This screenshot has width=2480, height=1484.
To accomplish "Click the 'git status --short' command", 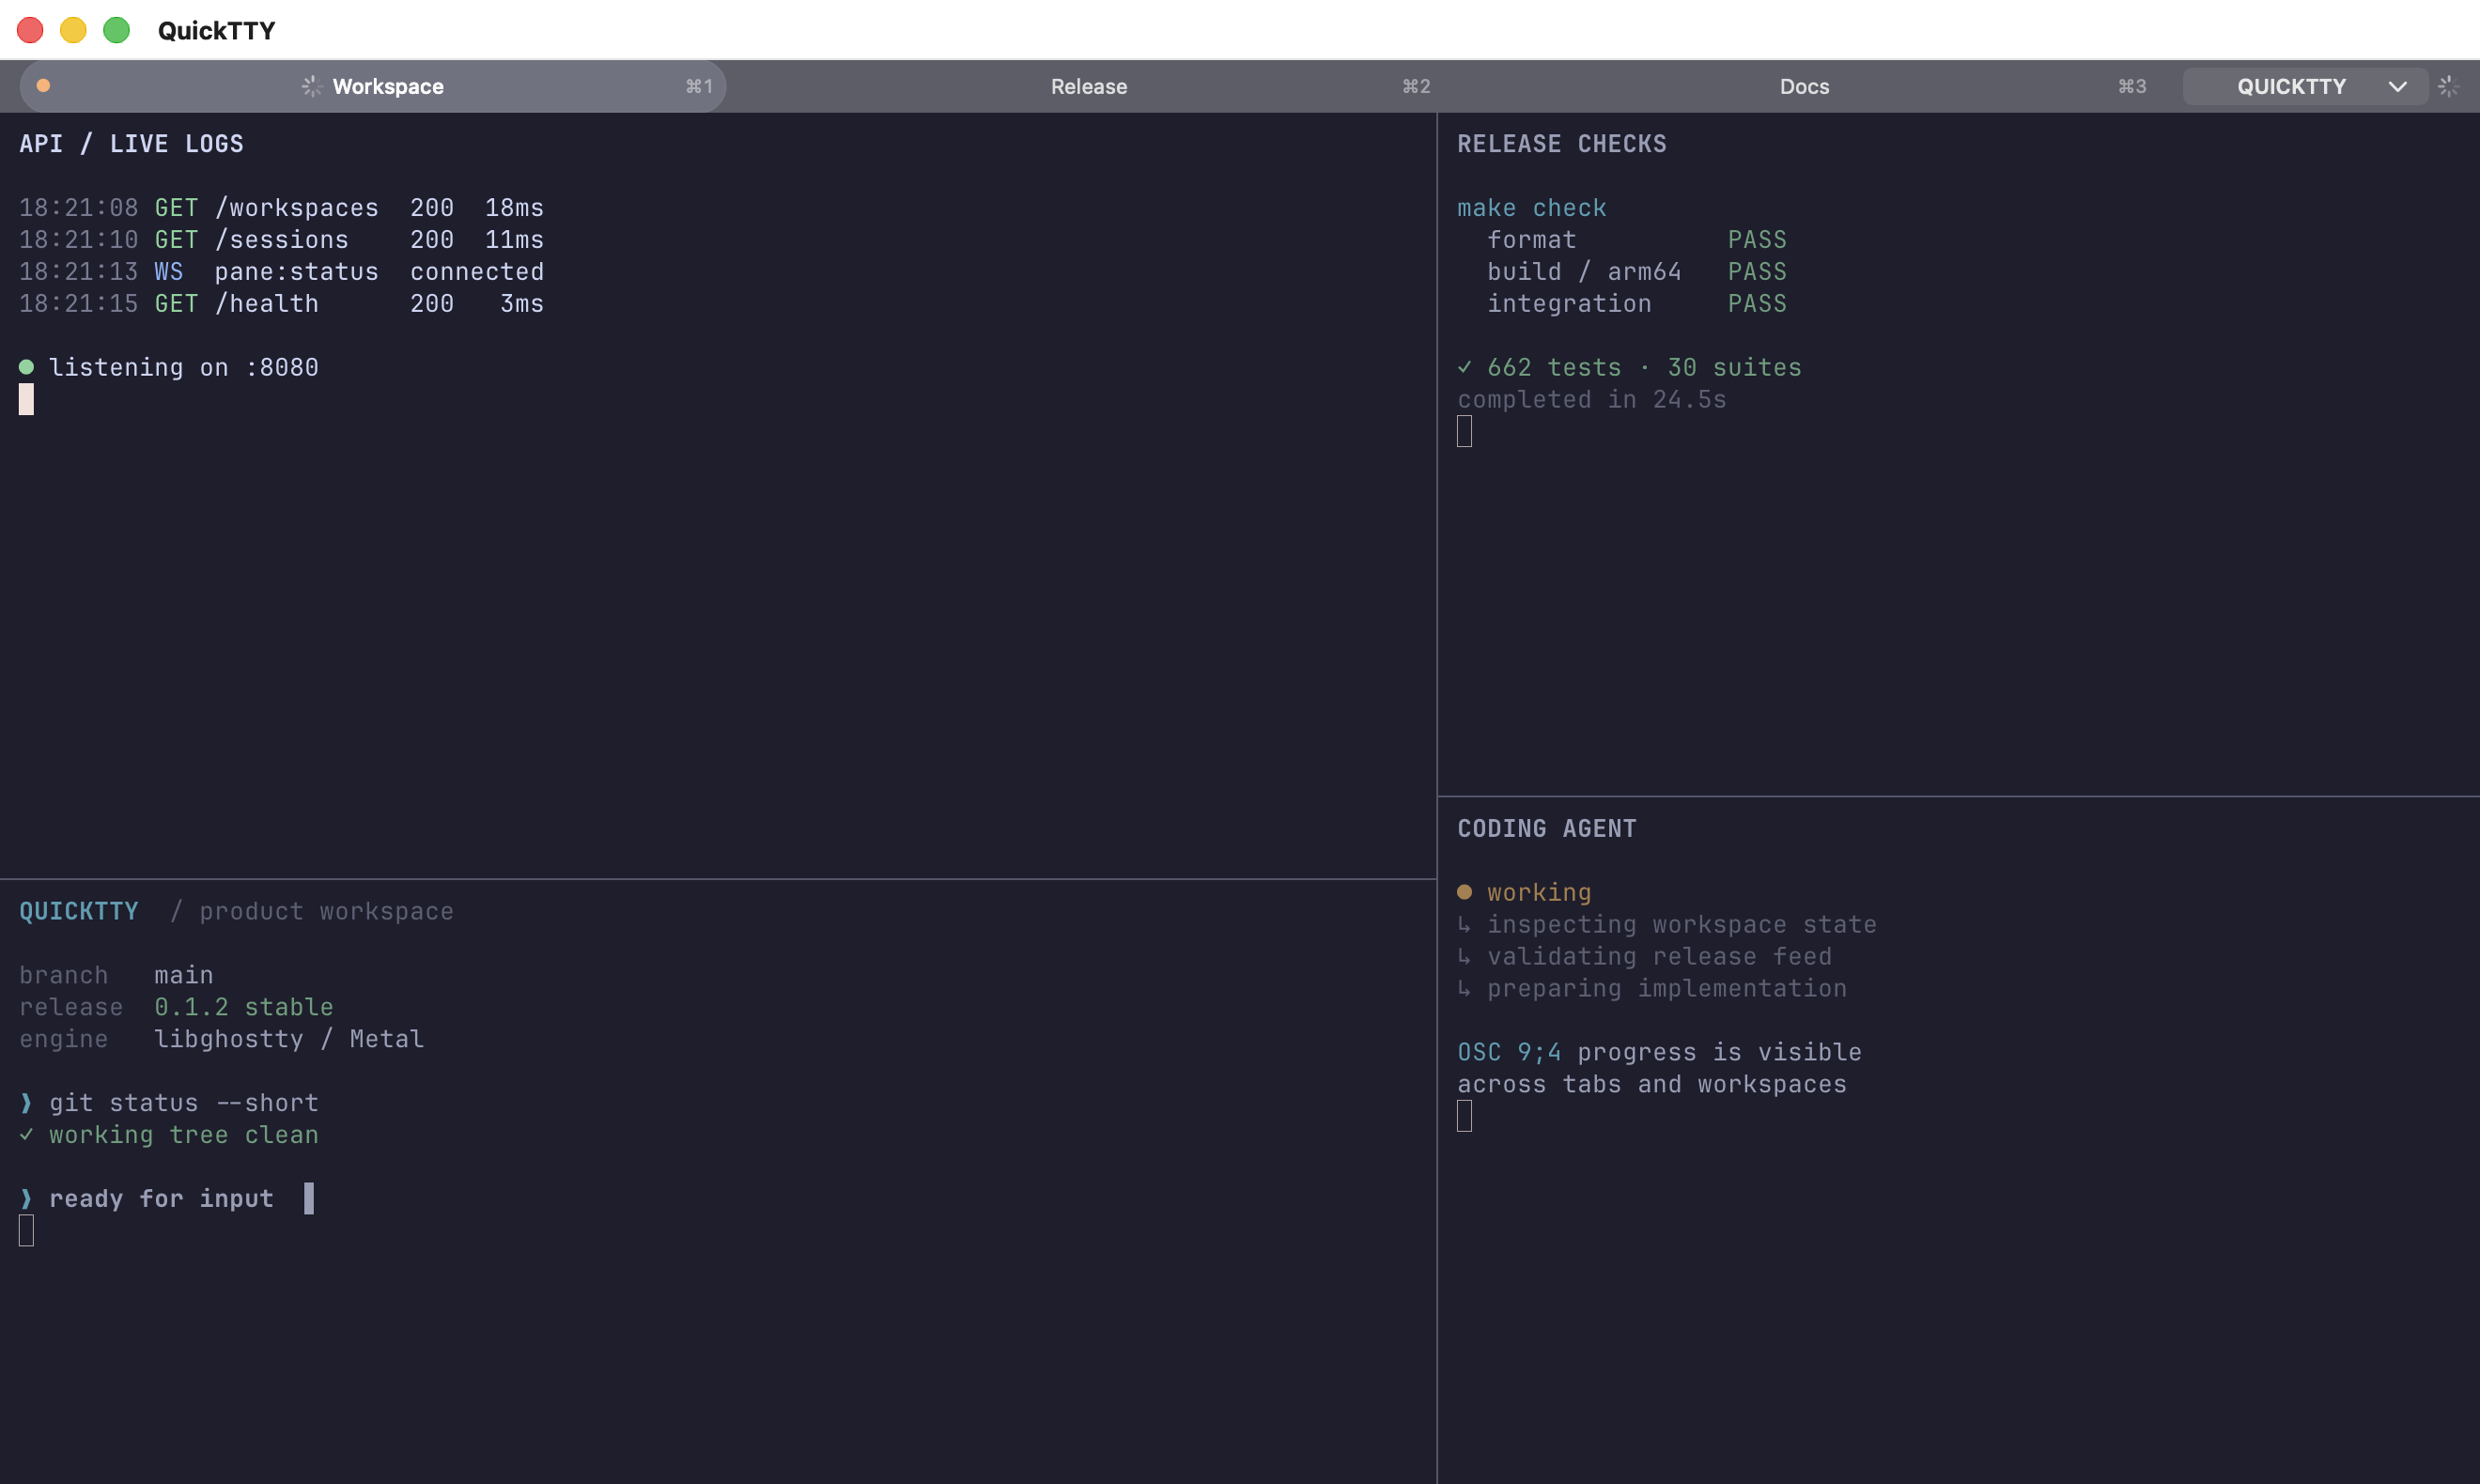I will (184, 1104).
